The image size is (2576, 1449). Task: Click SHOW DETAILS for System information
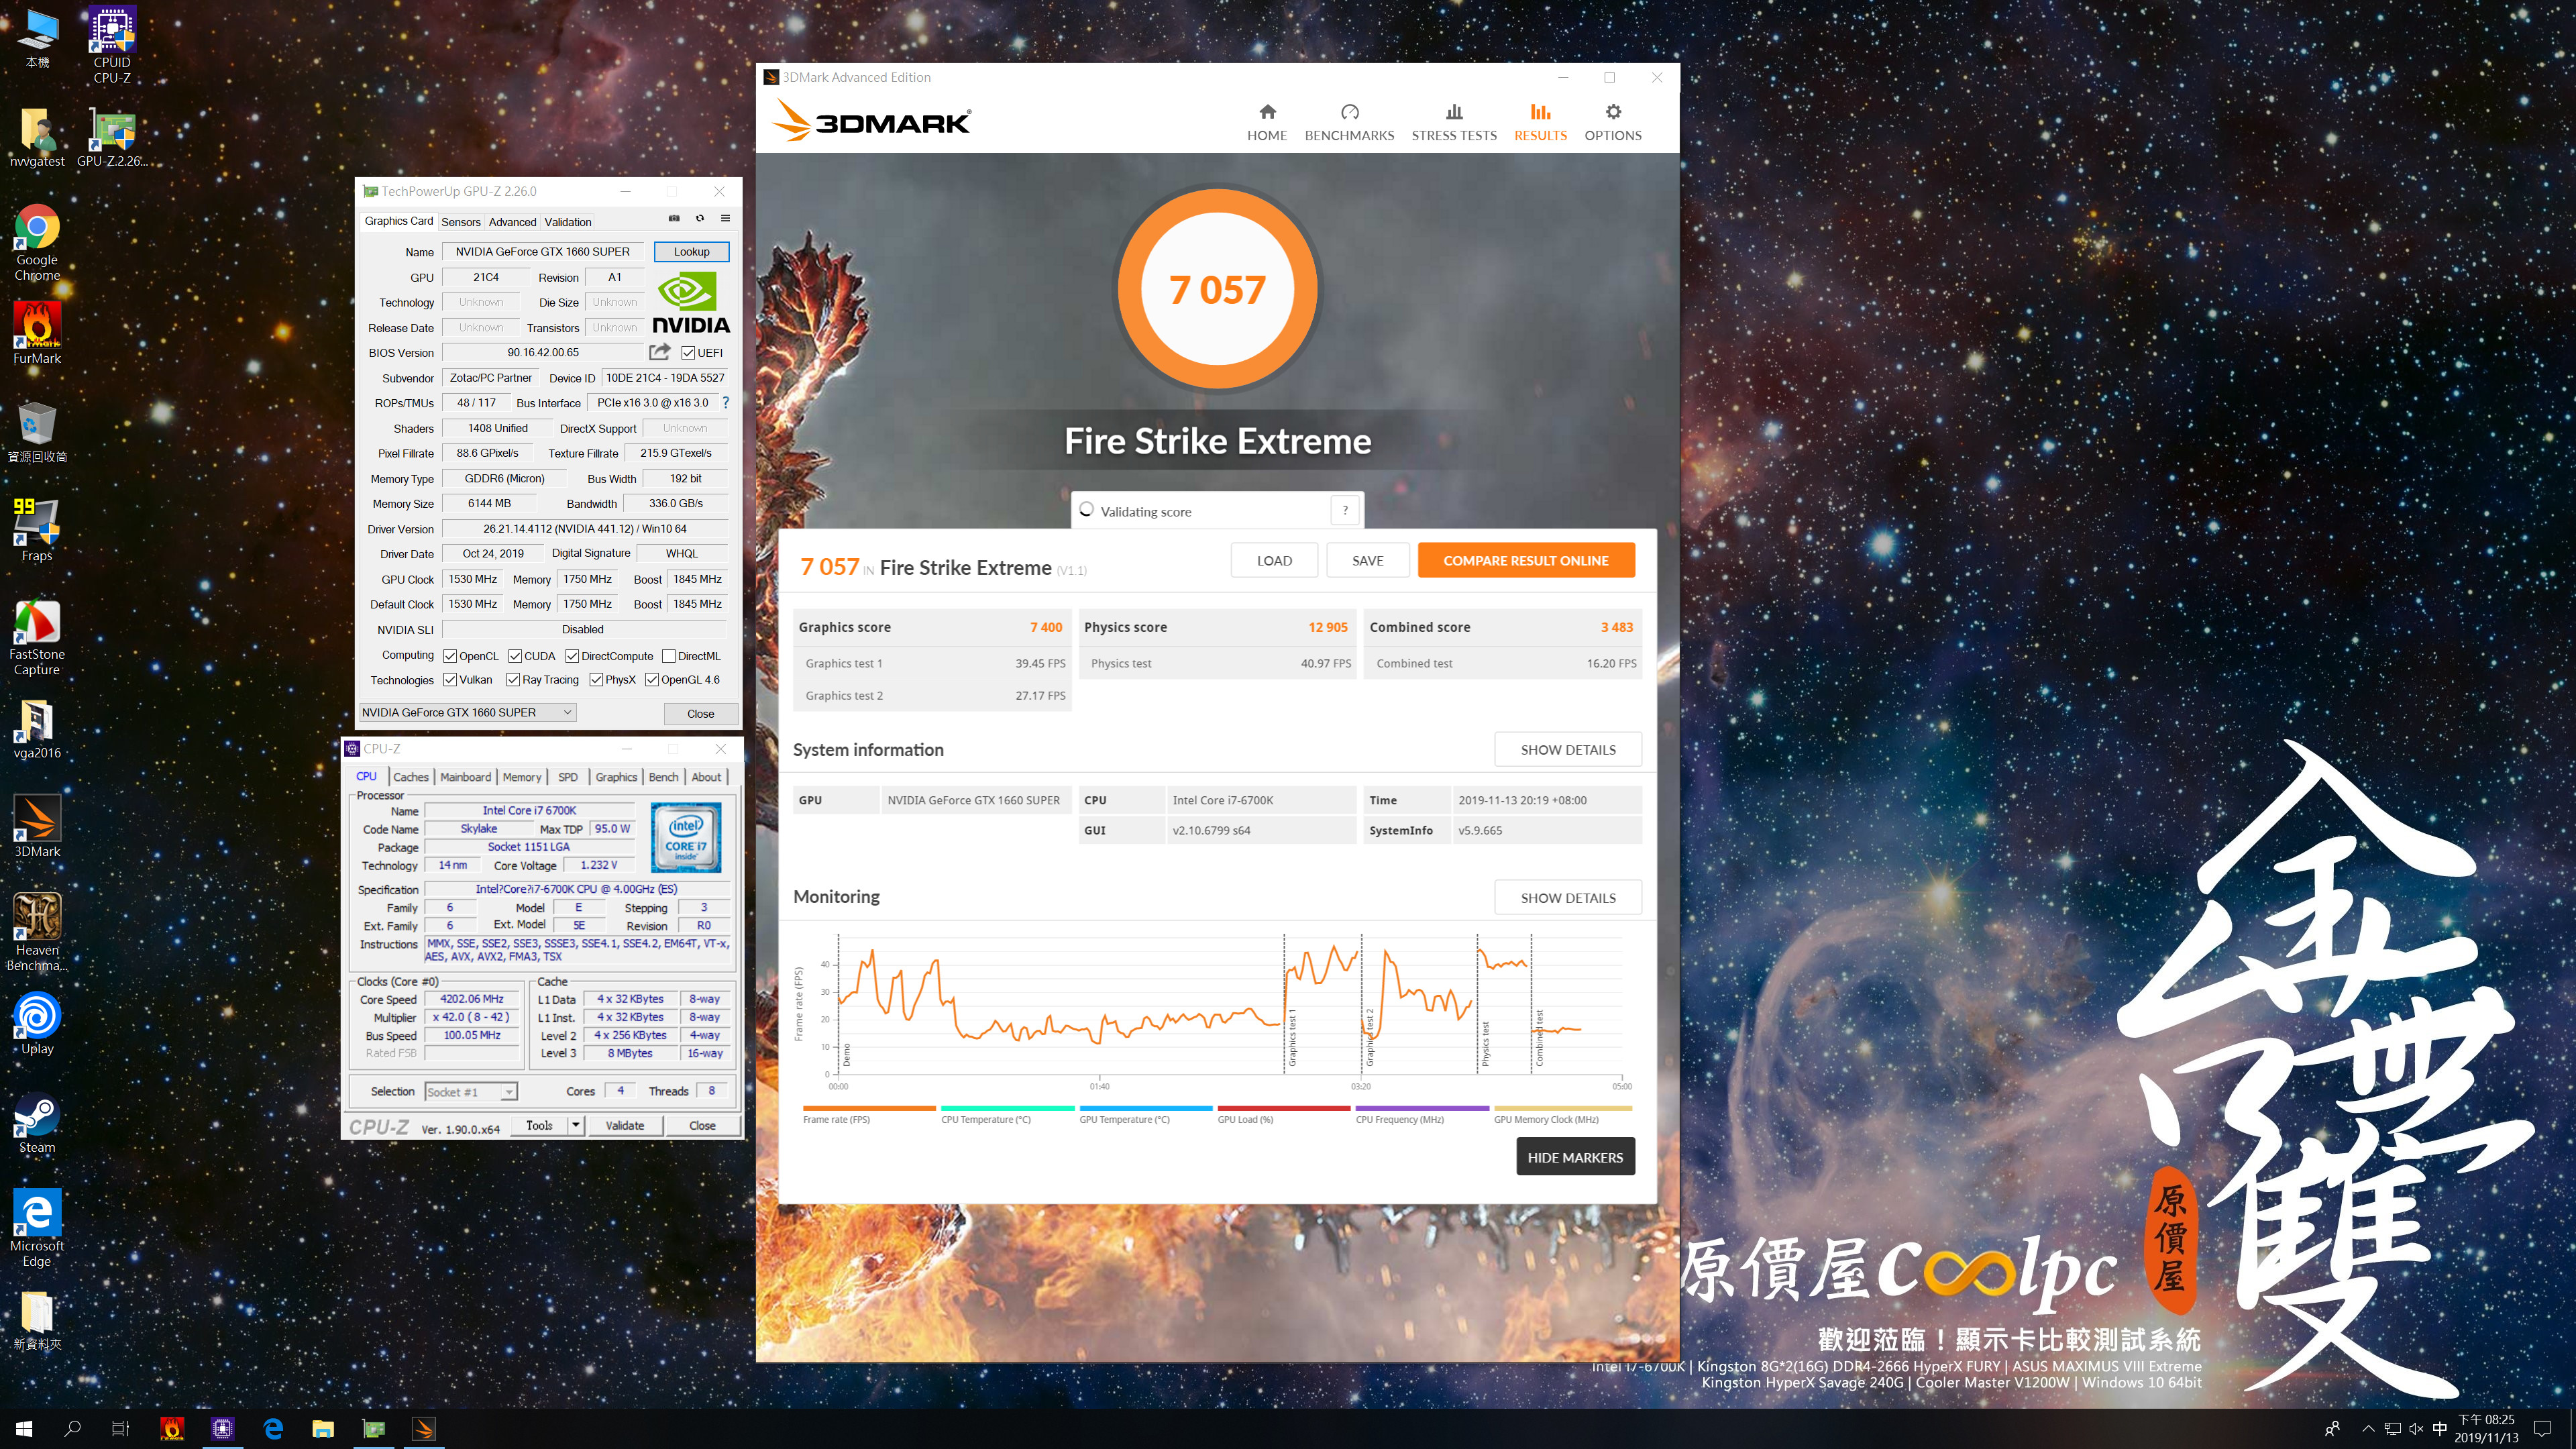(1568, 749)
